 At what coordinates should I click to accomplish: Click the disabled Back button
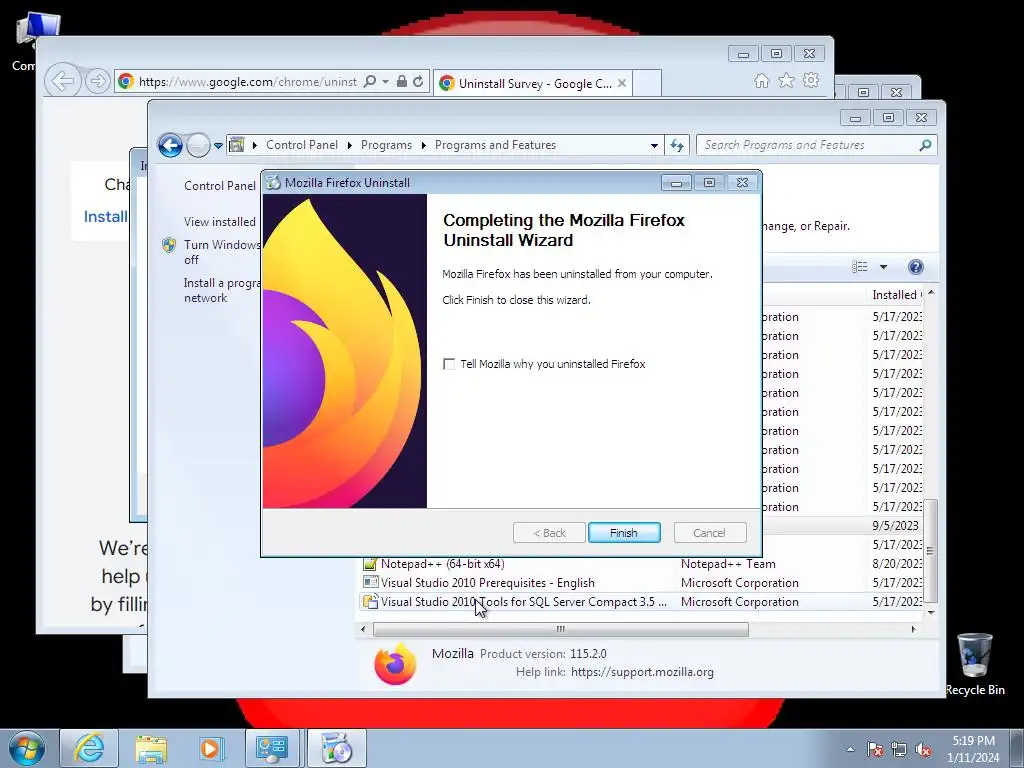pos(549,533)
